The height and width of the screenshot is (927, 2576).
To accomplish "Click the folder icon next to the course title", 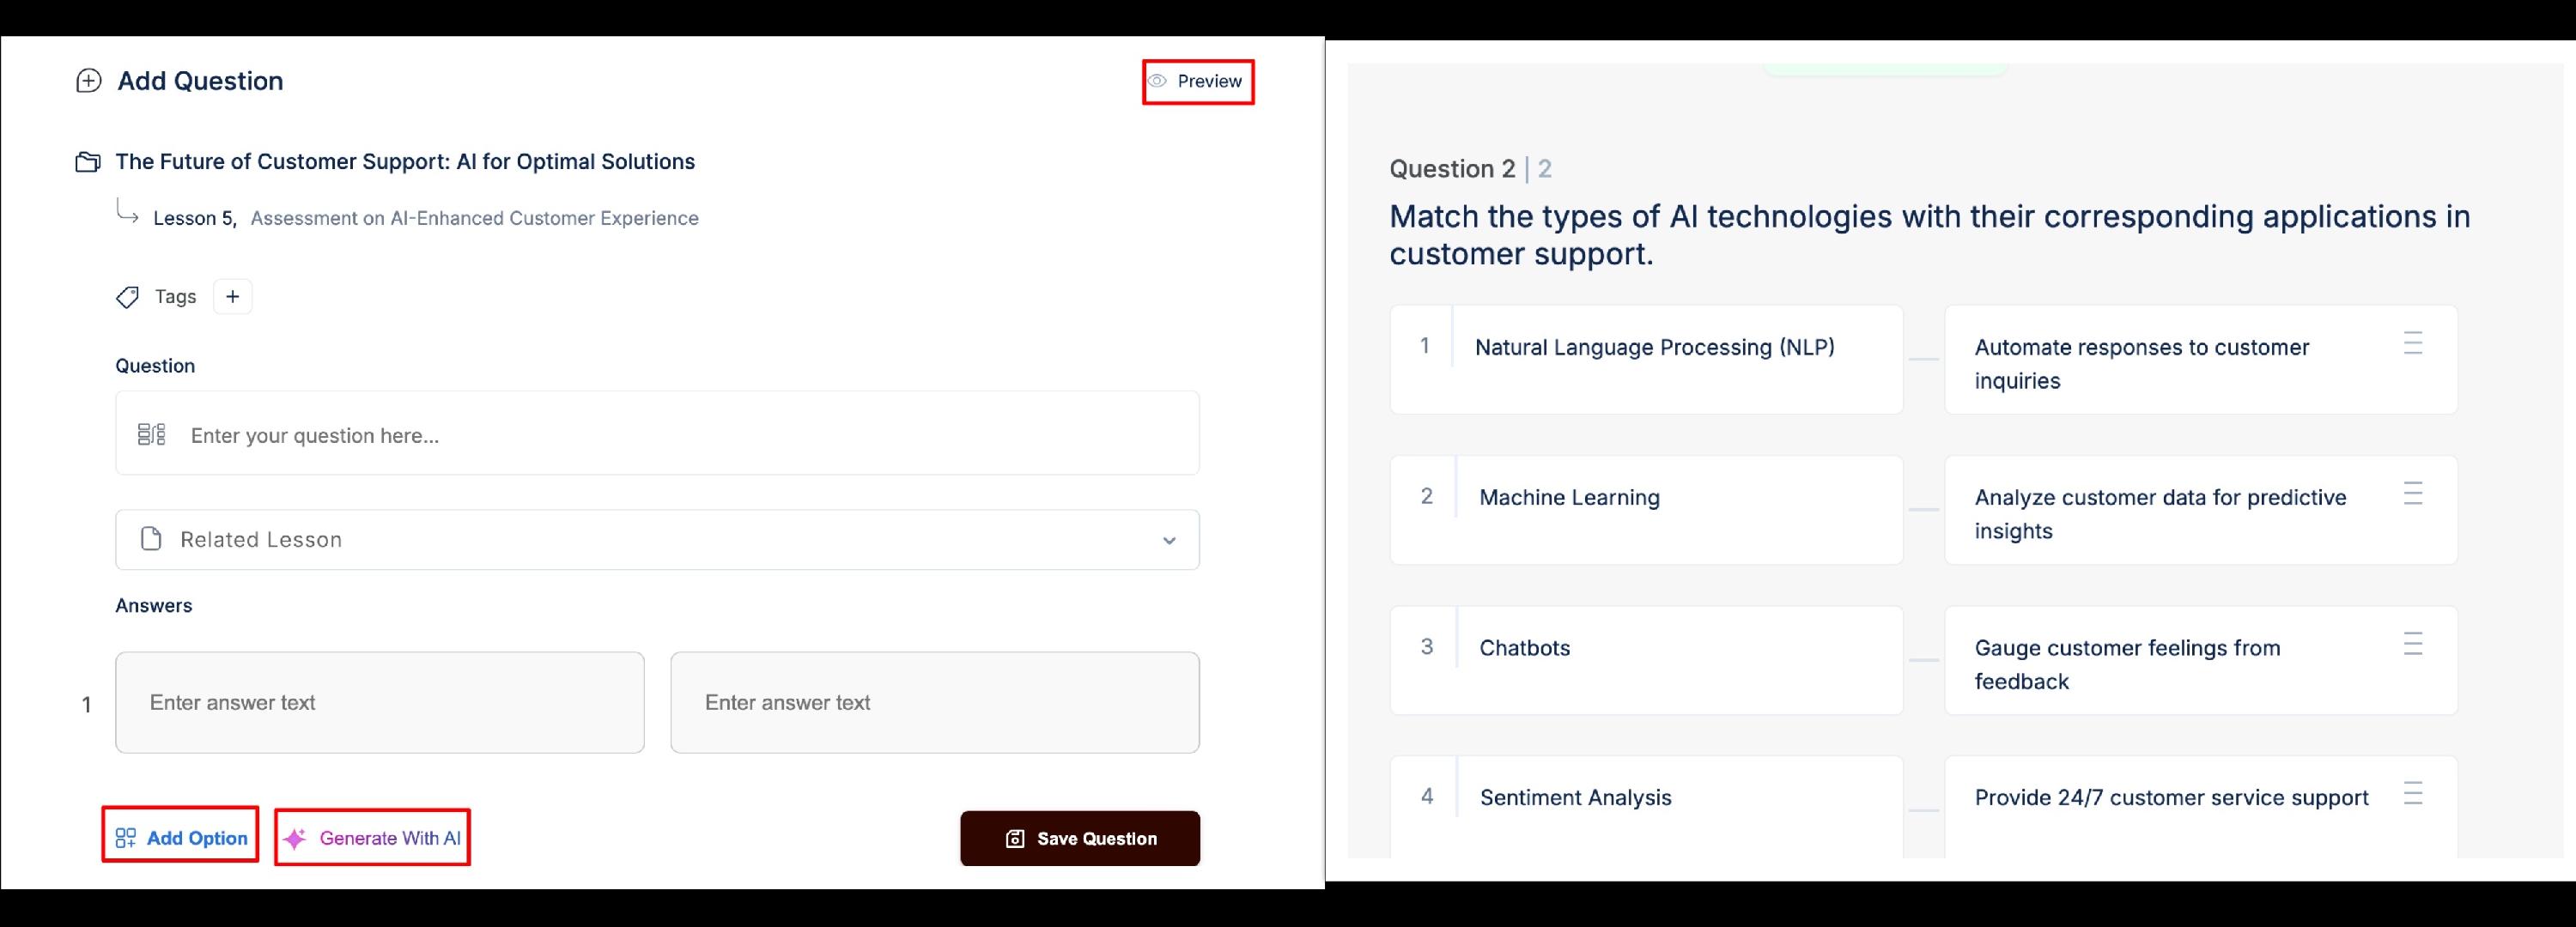I will pos(88,162).
